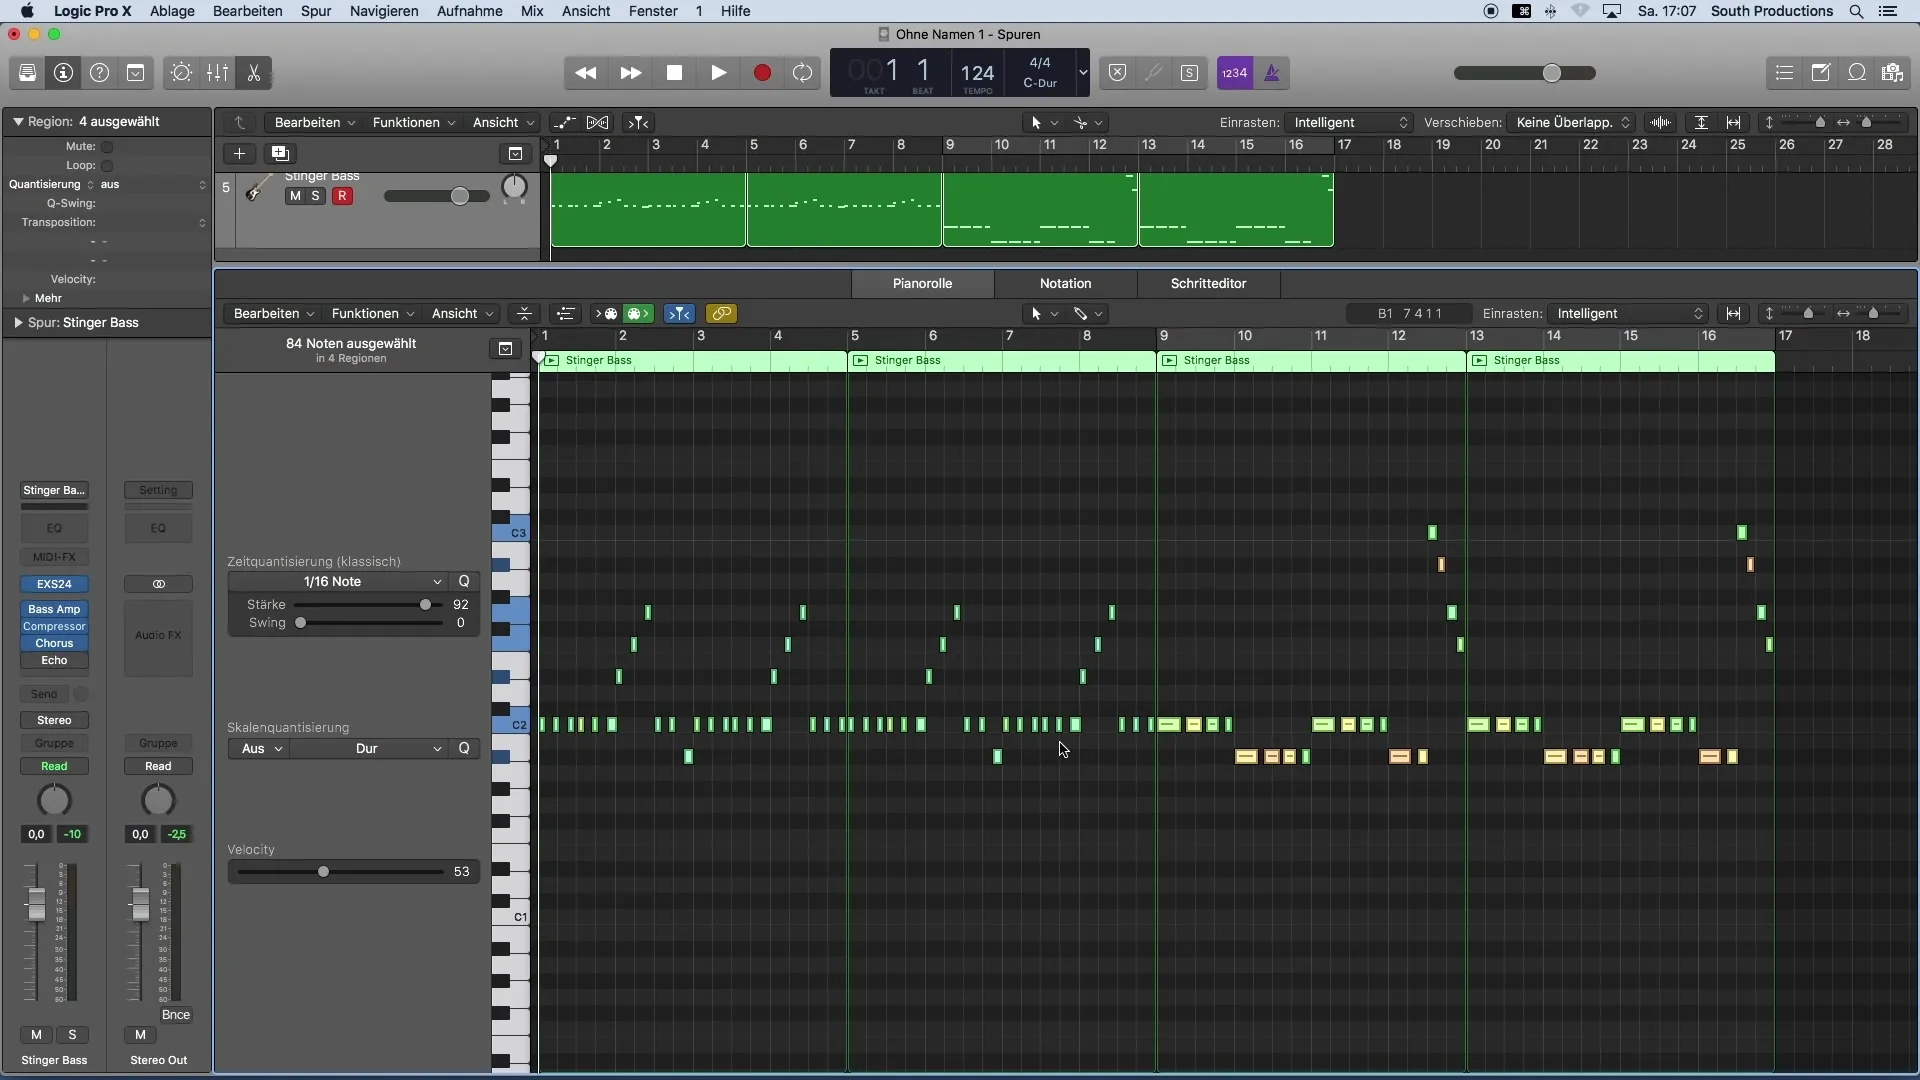Toggle Record enable on Stinger Bass

(x=342, y=195)
